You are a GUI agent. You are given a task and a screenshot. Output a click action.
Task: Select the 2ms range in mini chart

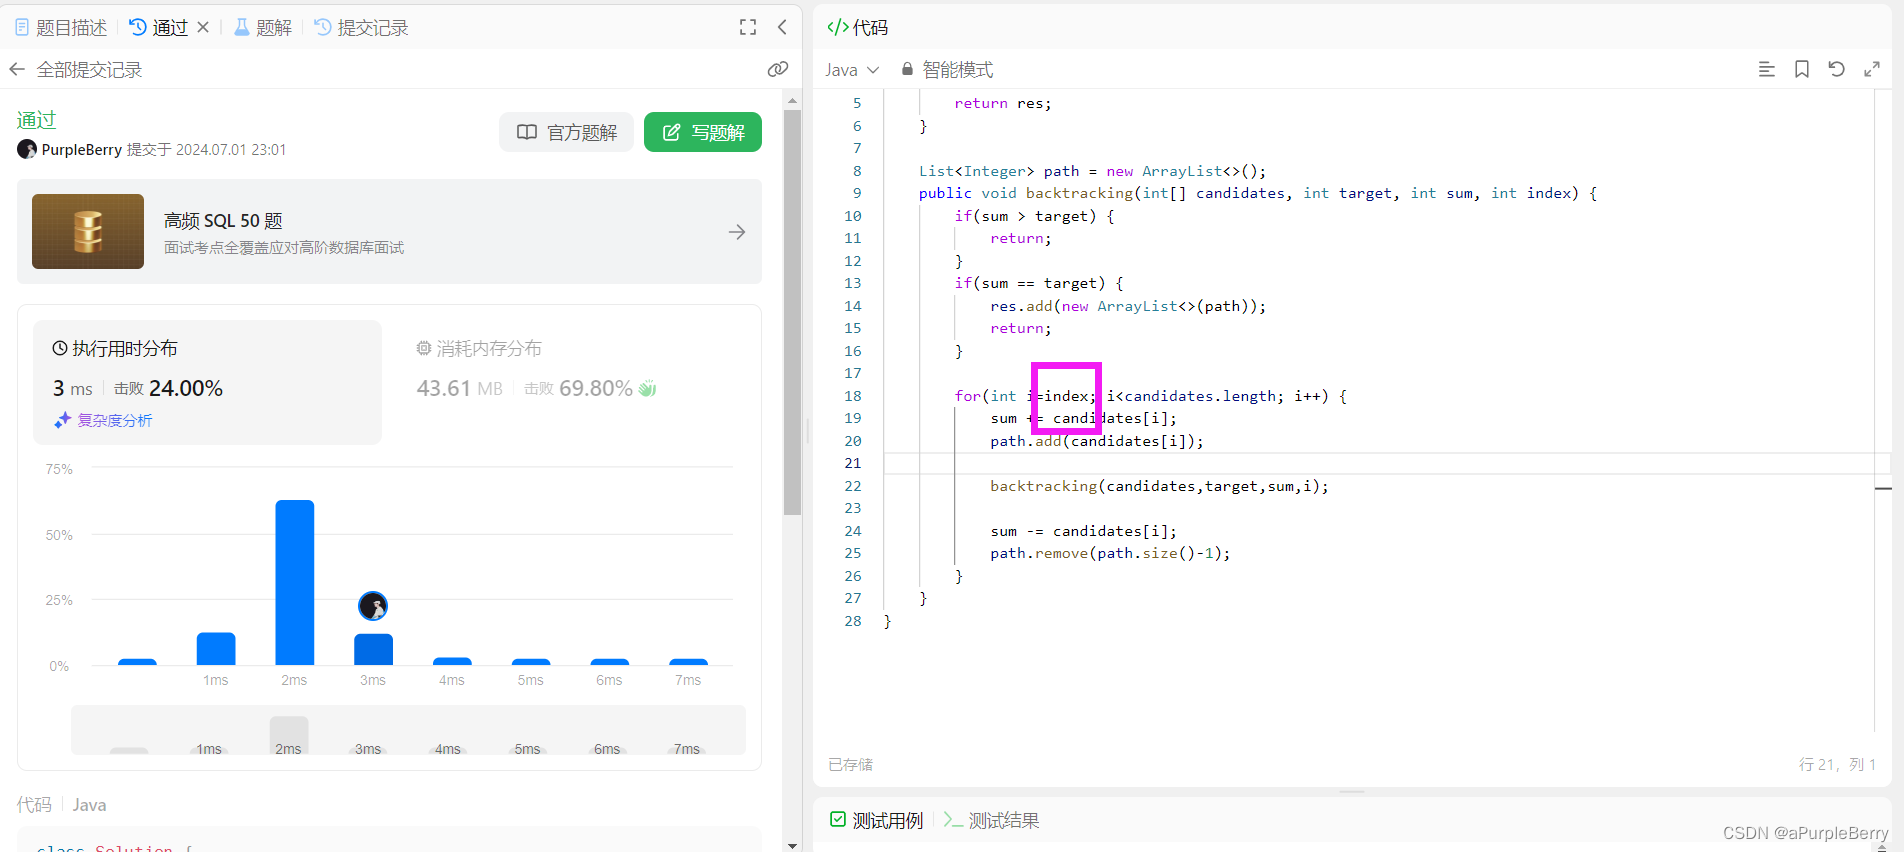[x=289, y=736]
